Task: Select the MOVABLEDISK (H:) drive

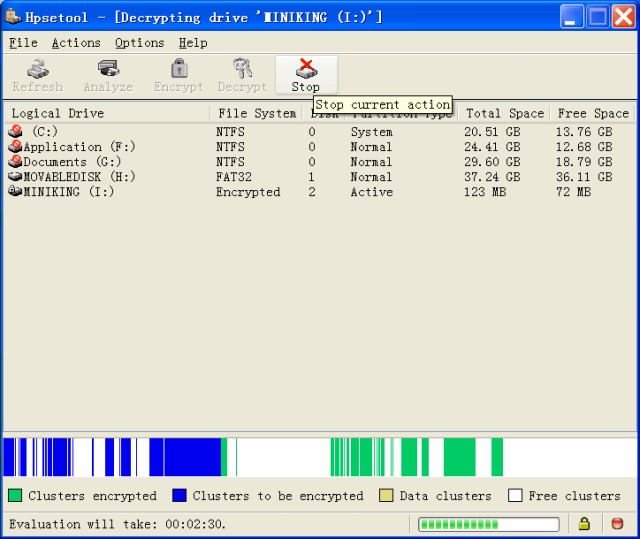Action: click(70, 177)
